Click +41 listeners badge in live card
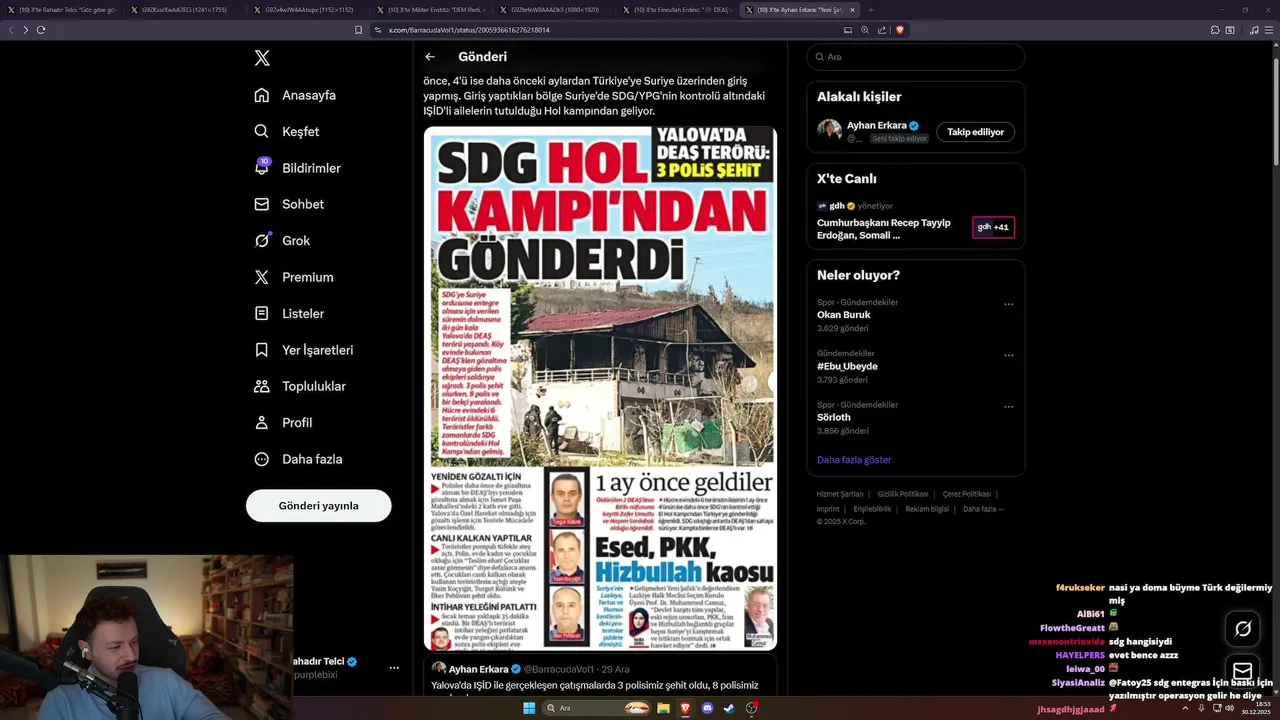 (x=993, y=227)
